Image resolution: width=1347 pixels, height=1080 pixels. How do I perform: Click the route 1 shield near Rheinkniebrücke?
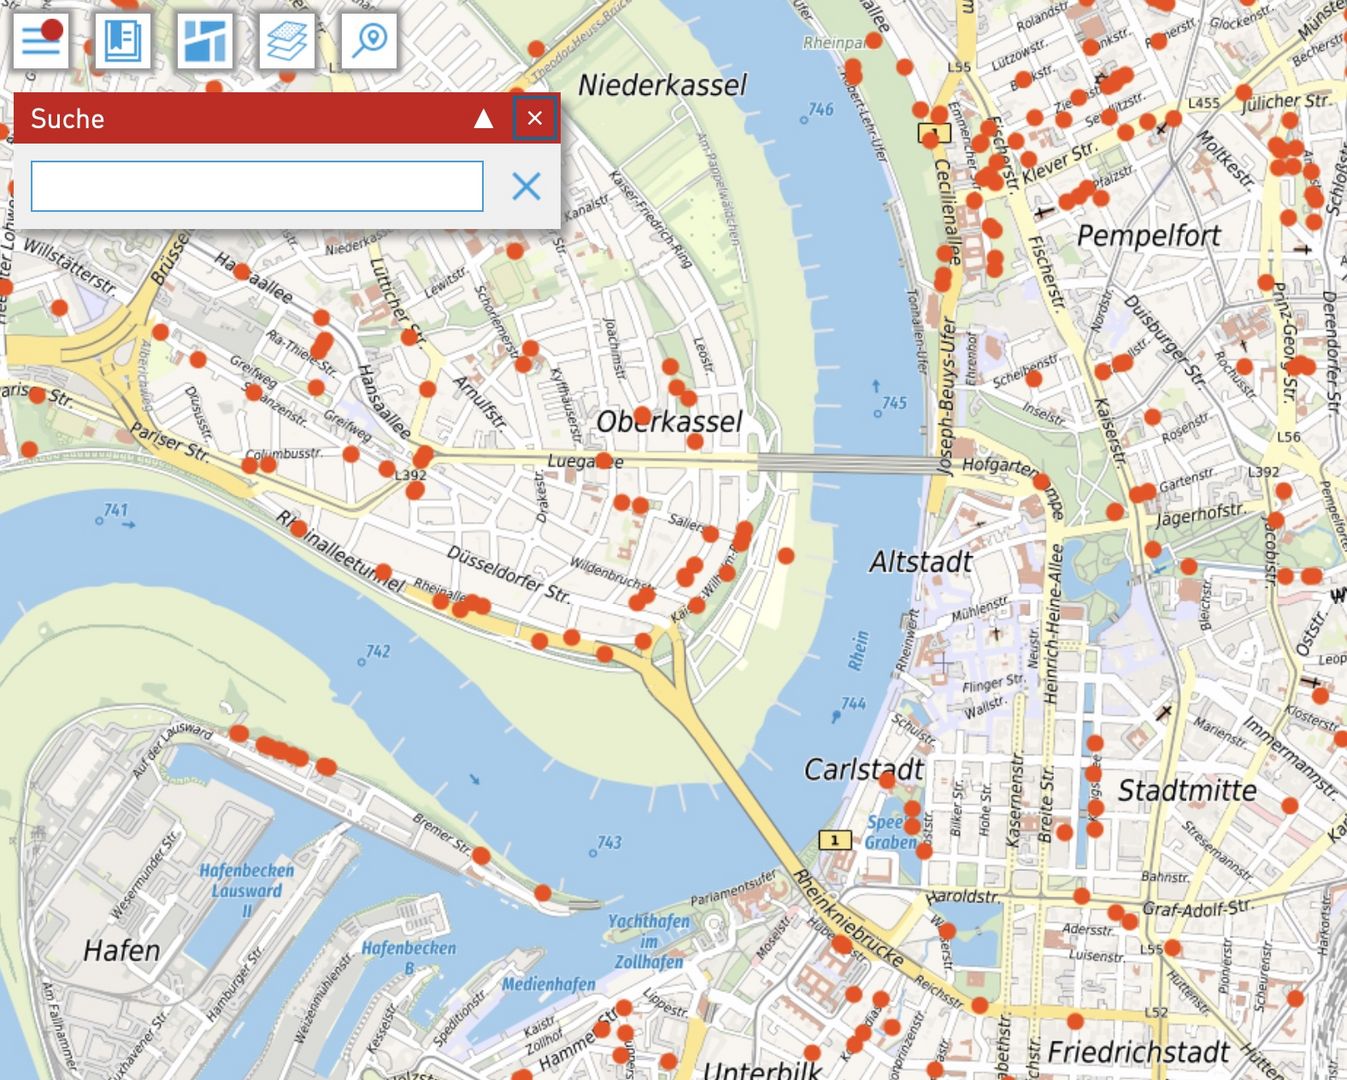point(834,840)
